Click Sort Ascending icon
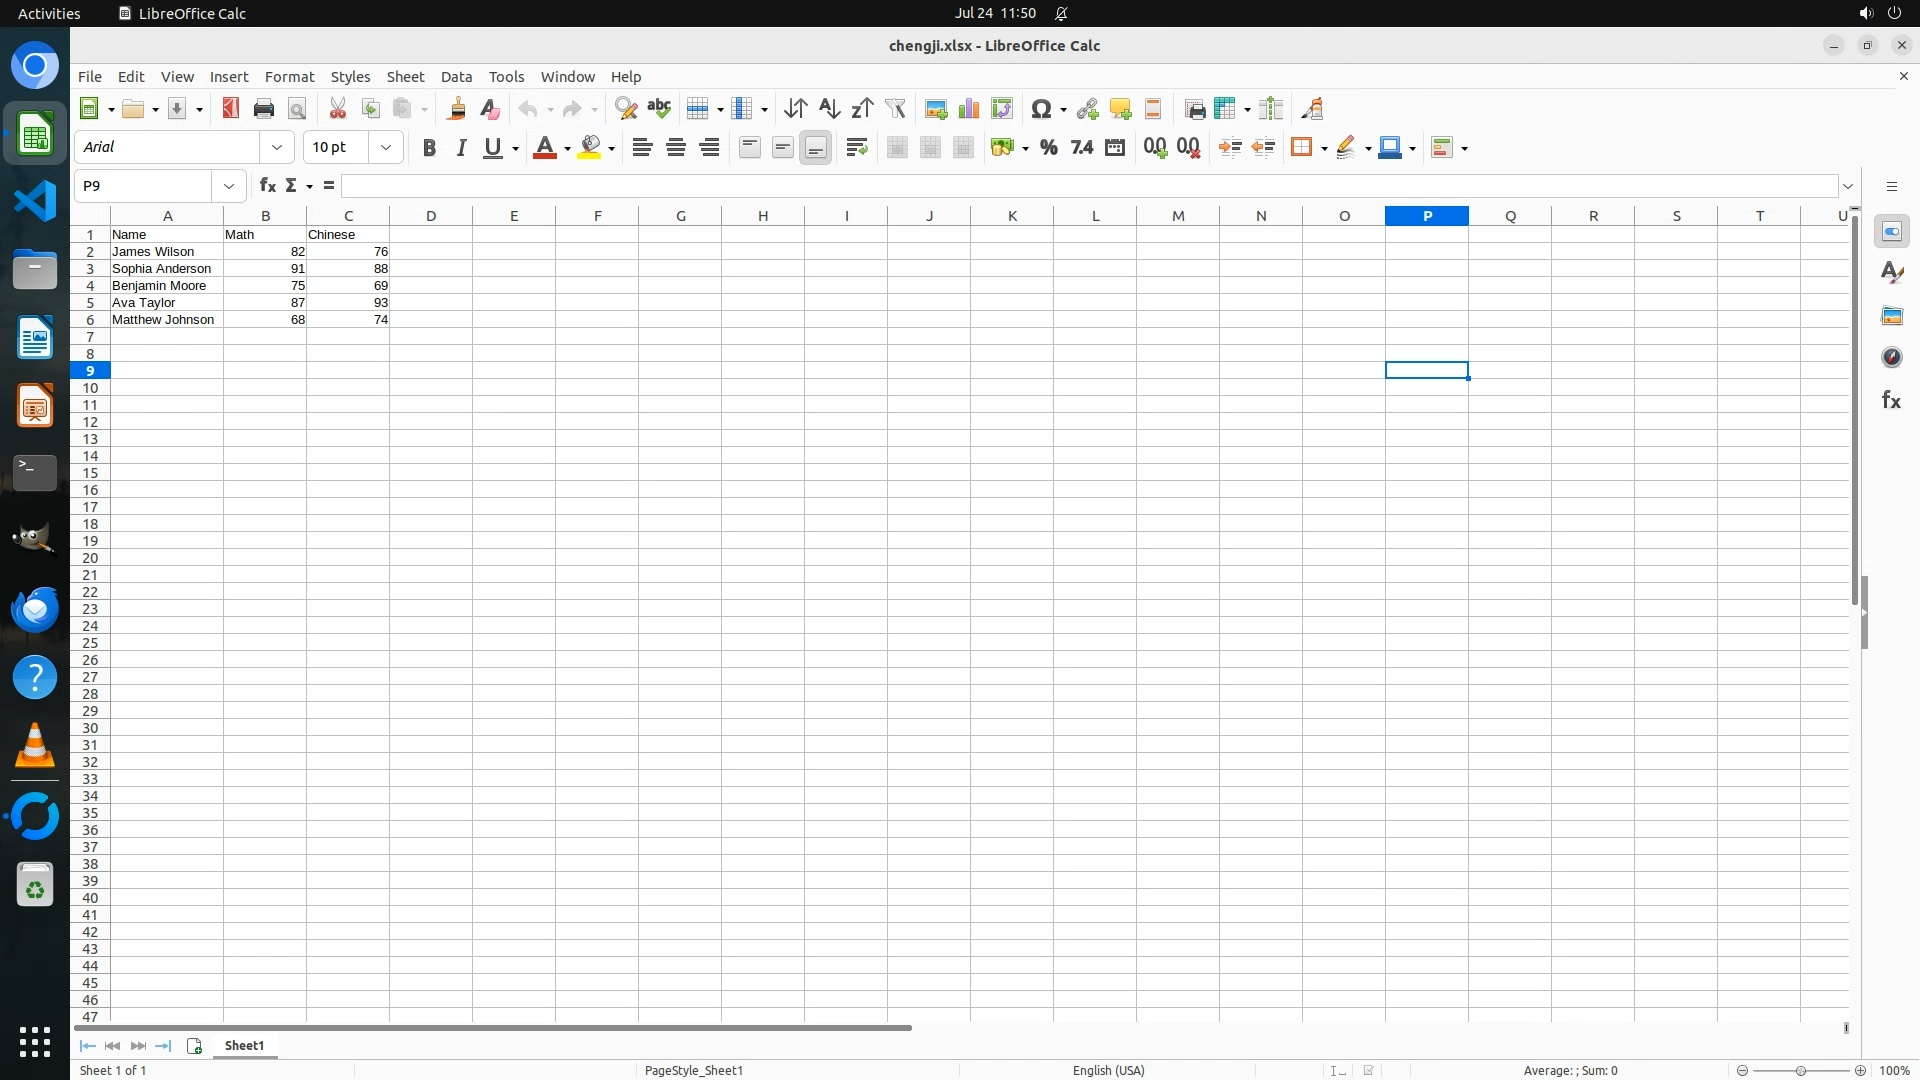This screenshot has height=1080, width=1920. (x=829, y=109)
